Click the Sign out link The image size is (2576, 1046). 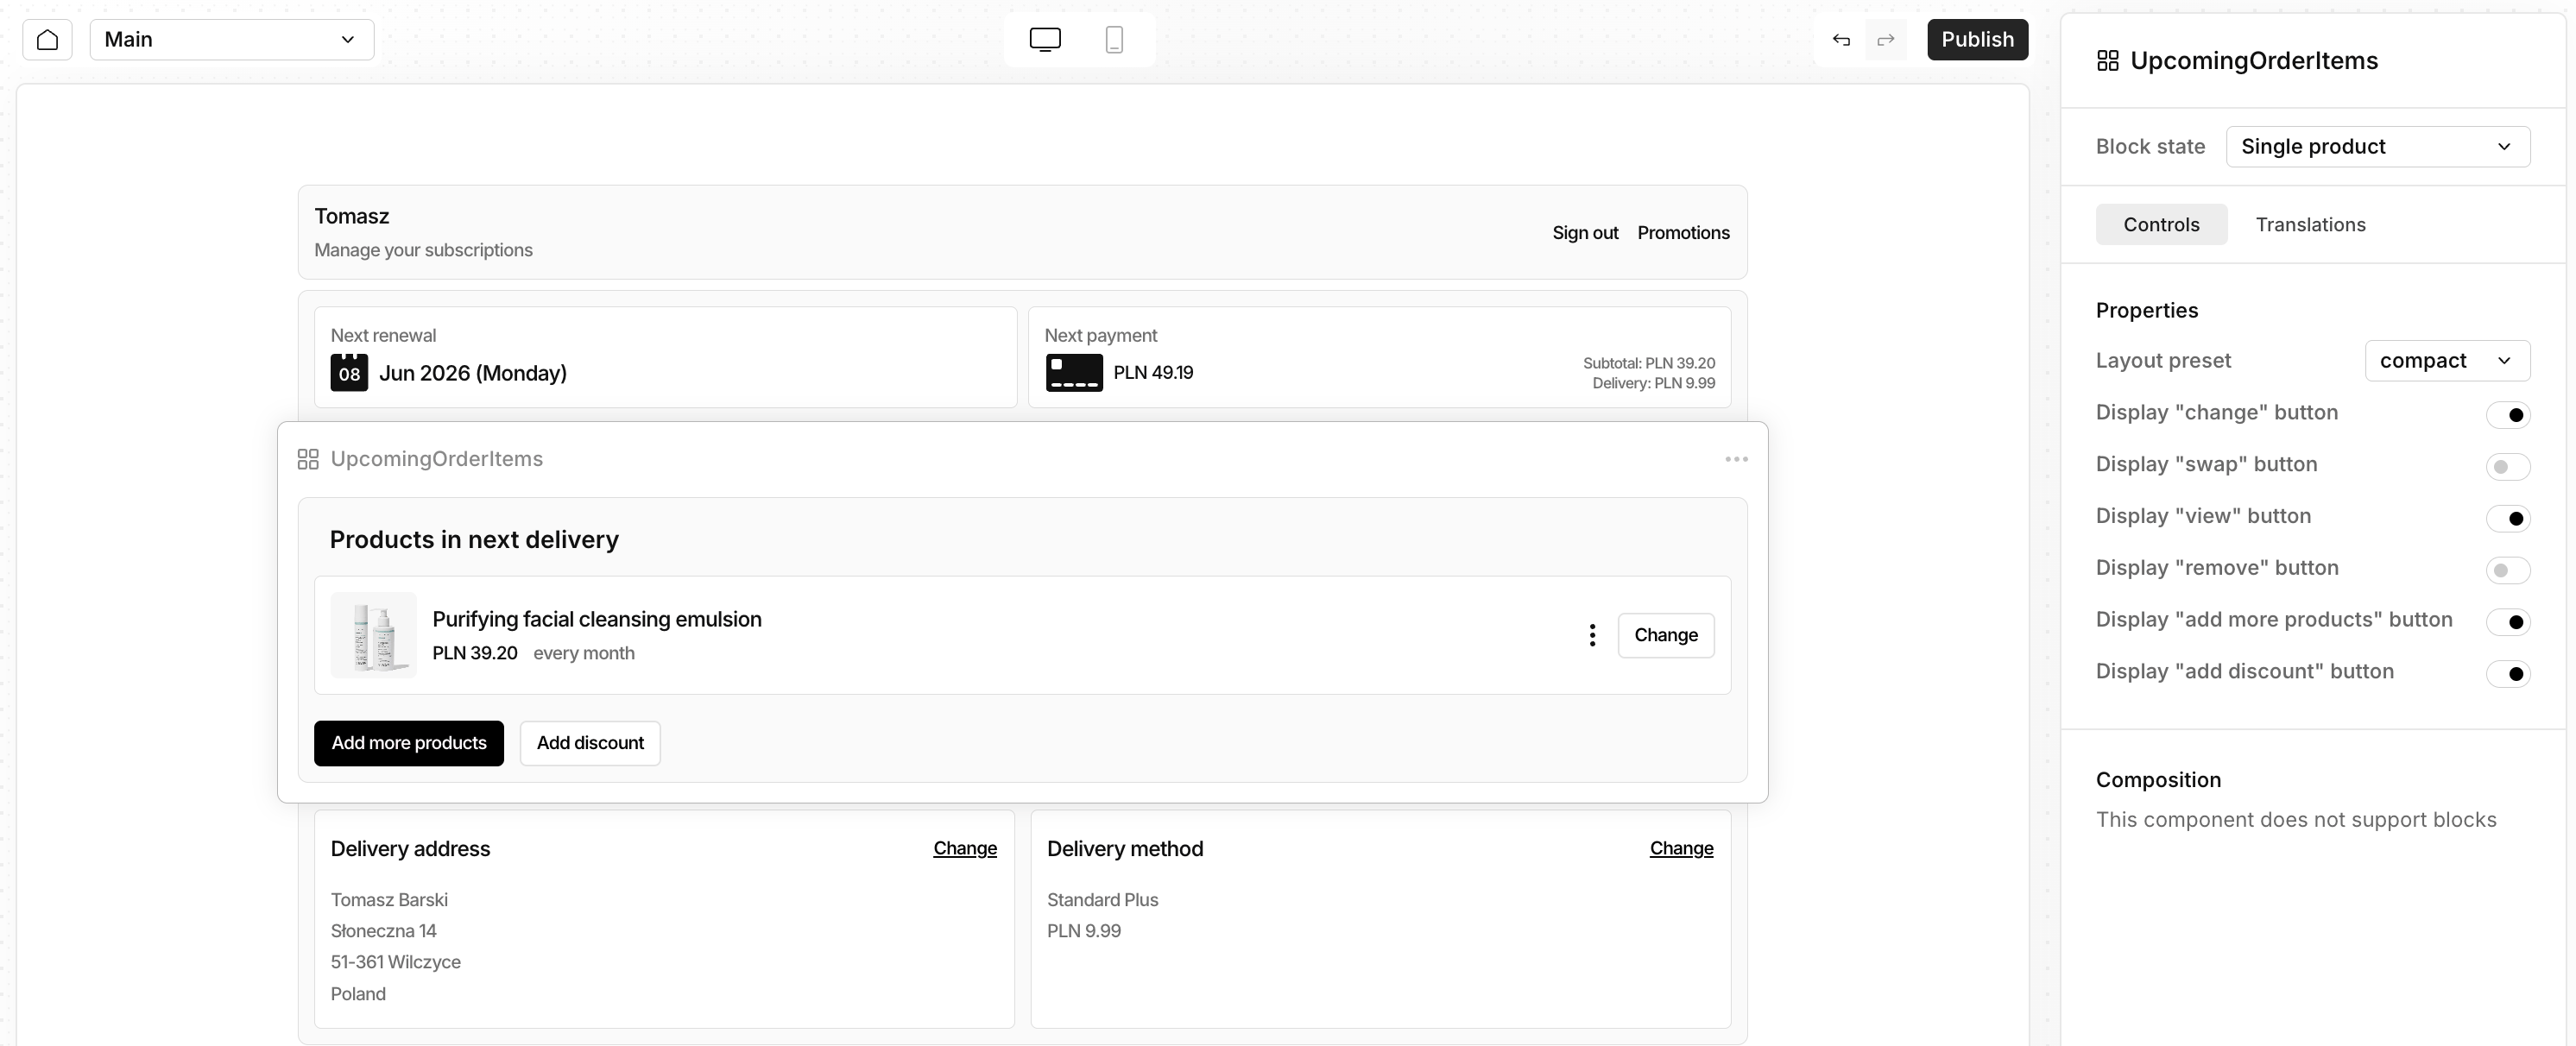point(1585,233)
